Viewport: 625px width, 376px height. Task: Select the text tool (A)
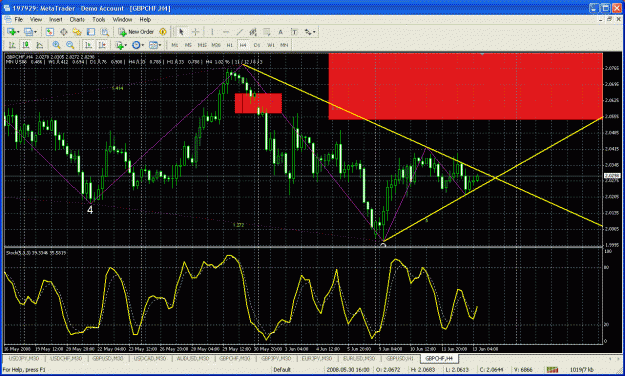280,32
